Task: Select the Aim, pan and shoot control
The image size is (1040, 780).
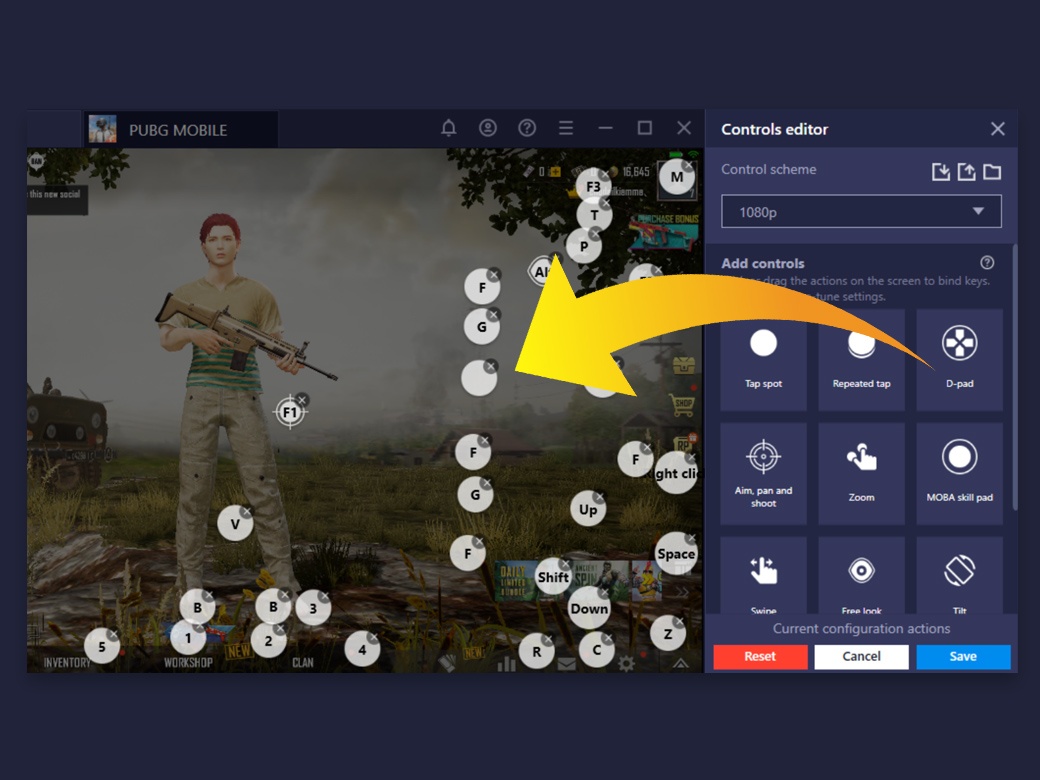Action: pos(763,474)
